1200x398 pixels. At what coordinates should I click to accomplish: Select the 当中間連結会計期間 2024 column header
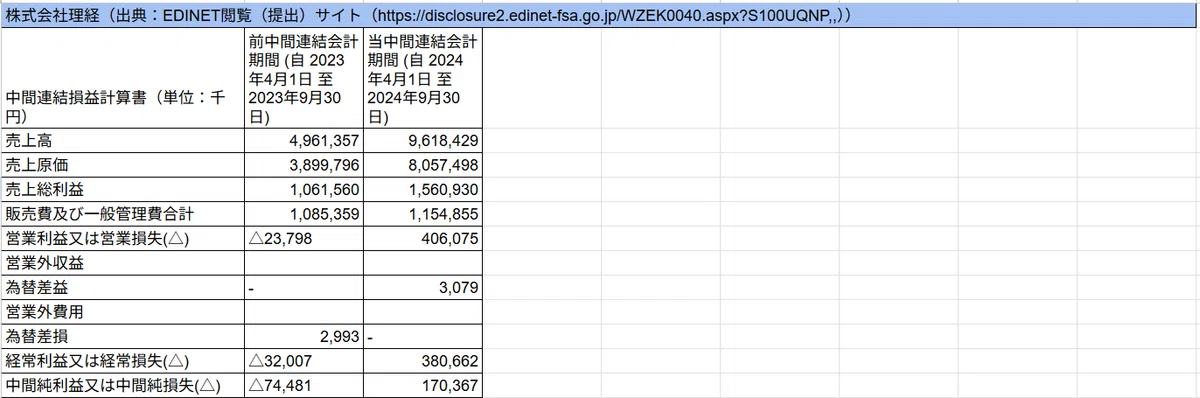point(424,79)
